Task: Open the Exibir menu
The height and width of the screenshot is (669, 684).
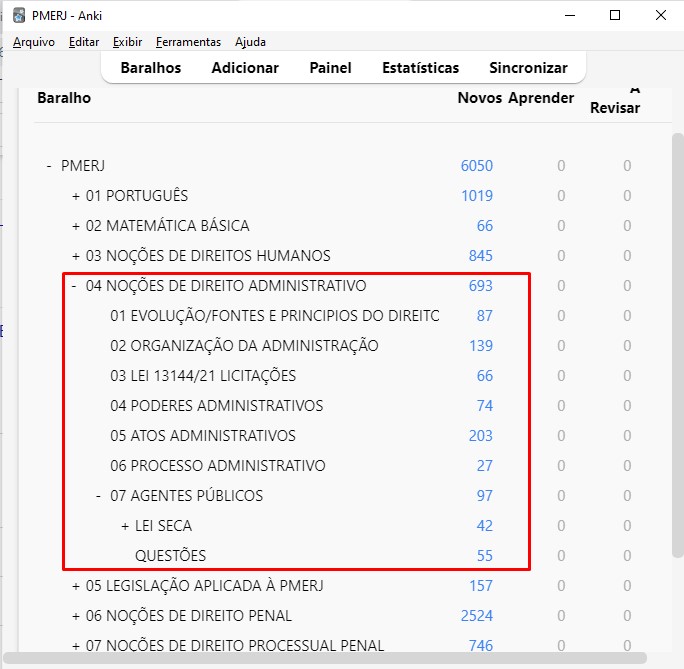Action: tap(127, 42)
